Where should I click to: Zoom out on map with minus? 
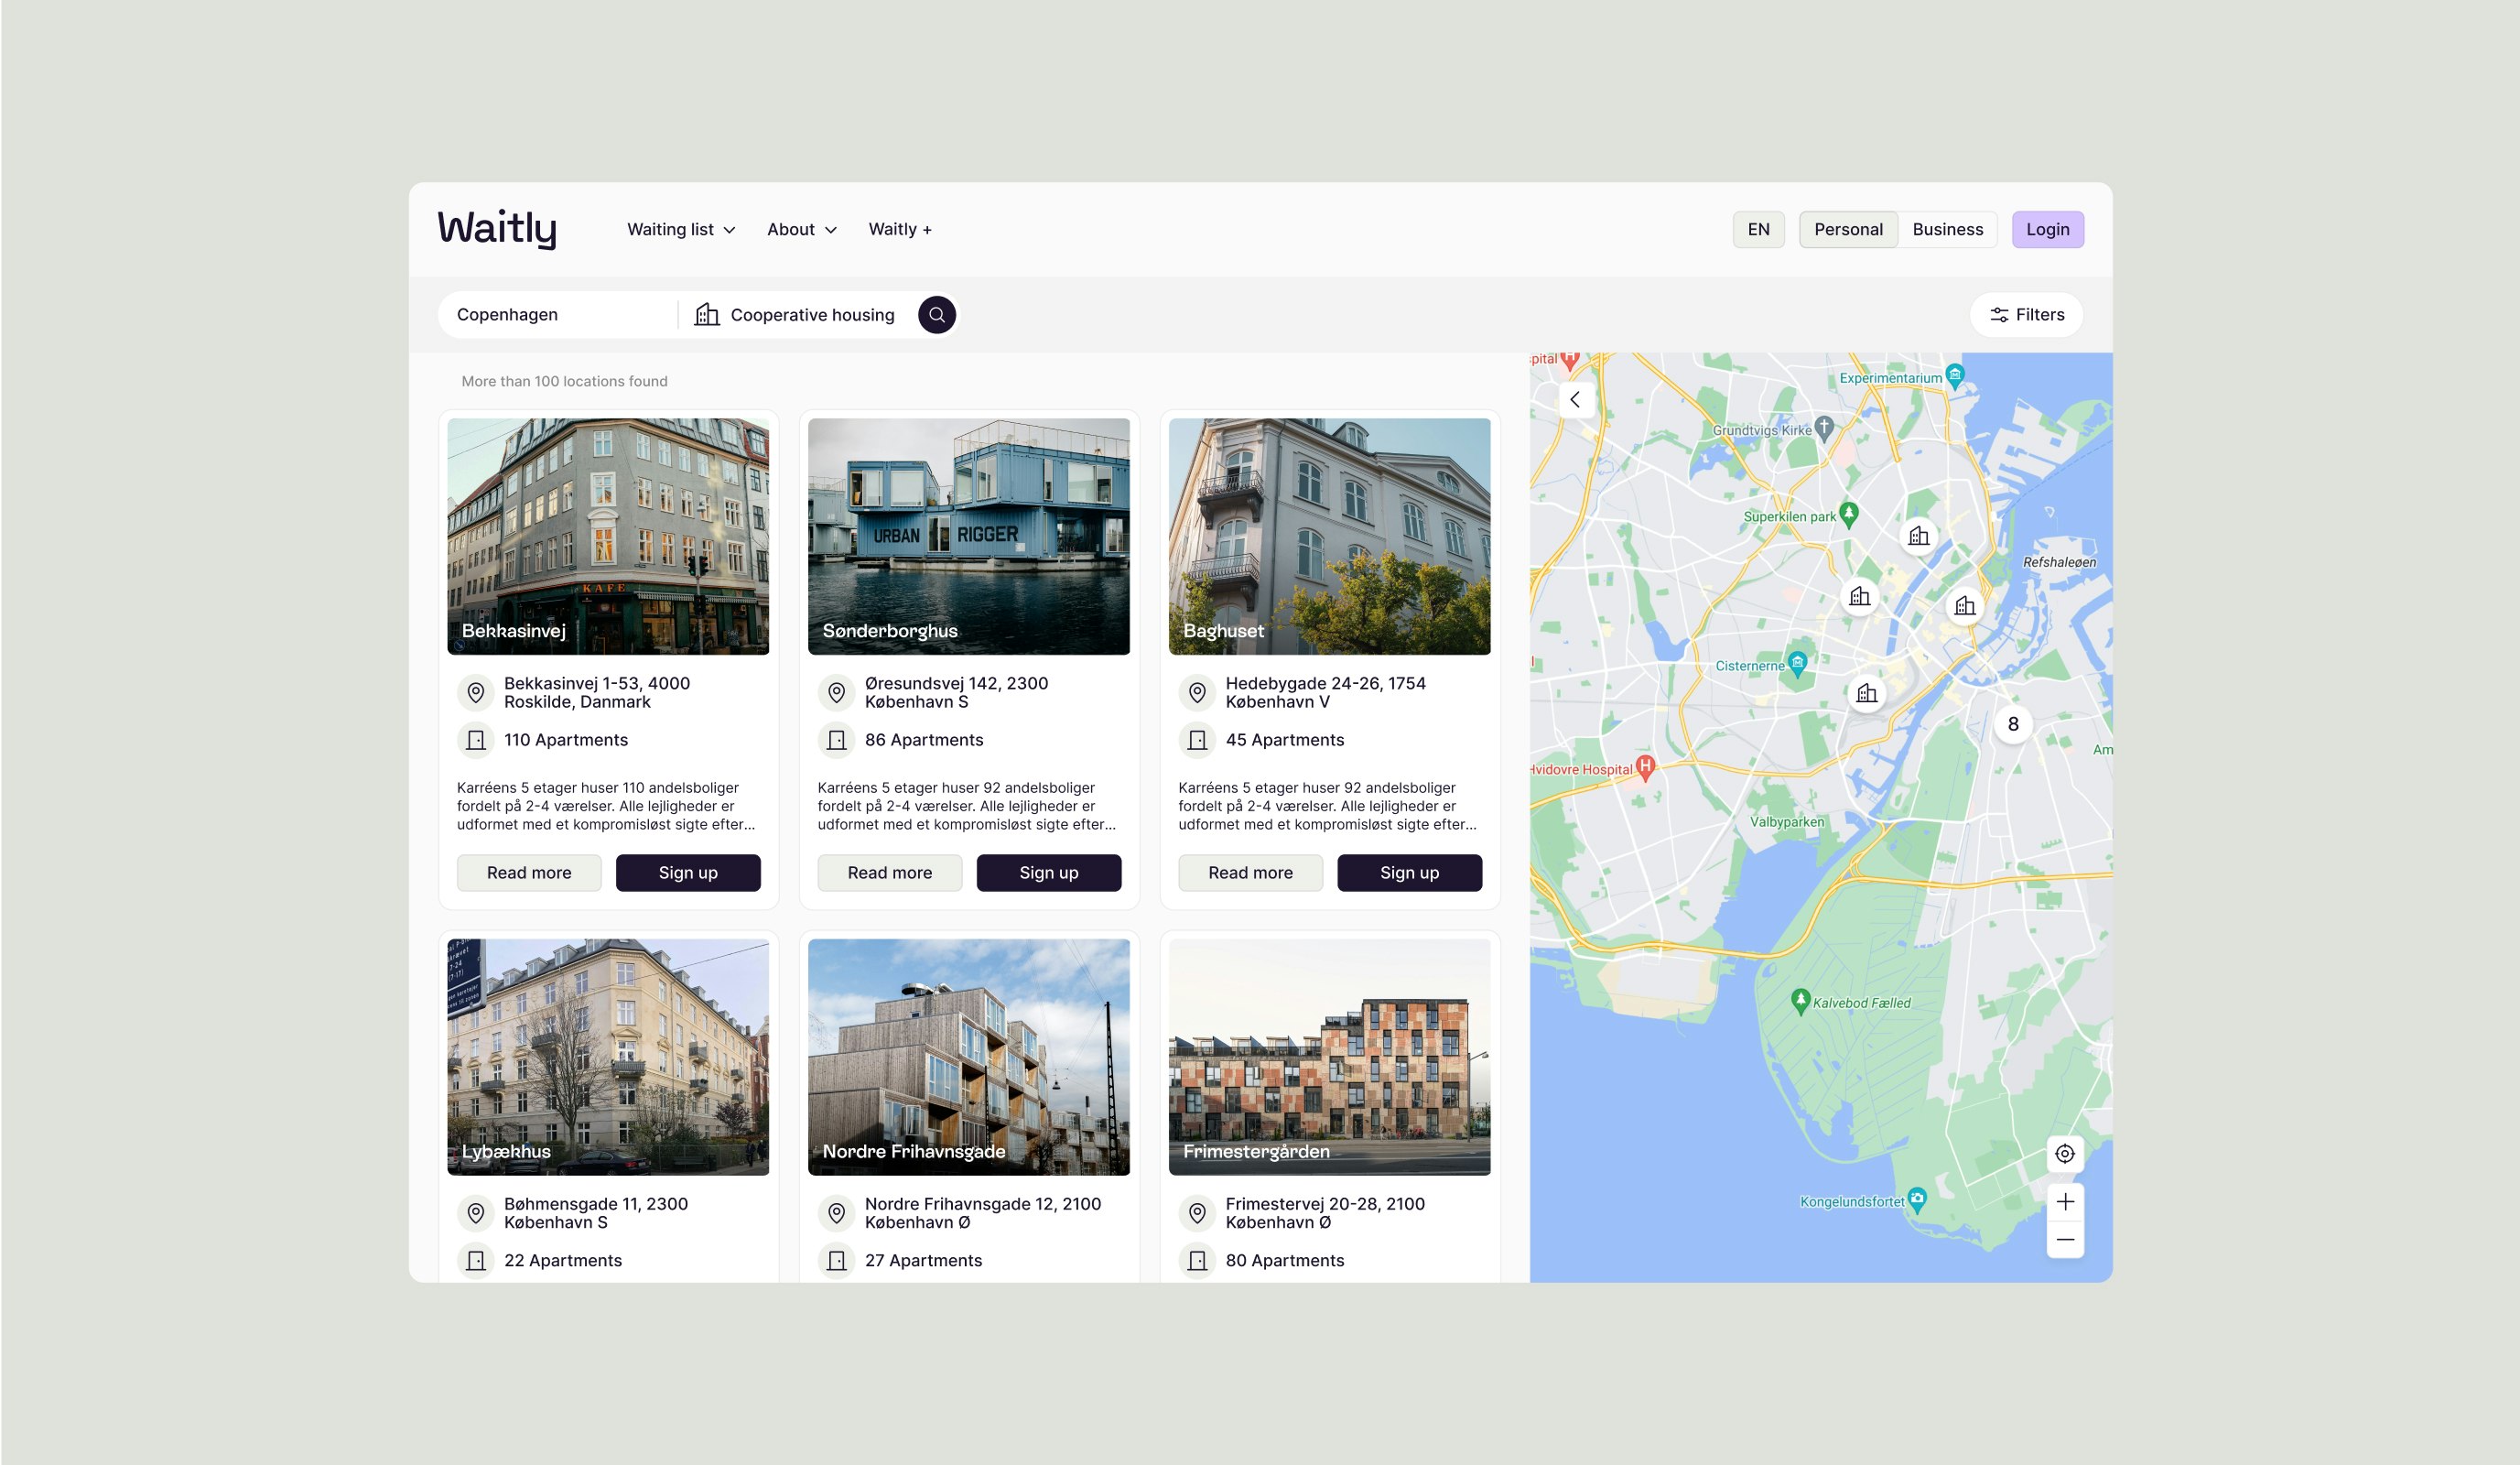[x=2065, y=1240]
